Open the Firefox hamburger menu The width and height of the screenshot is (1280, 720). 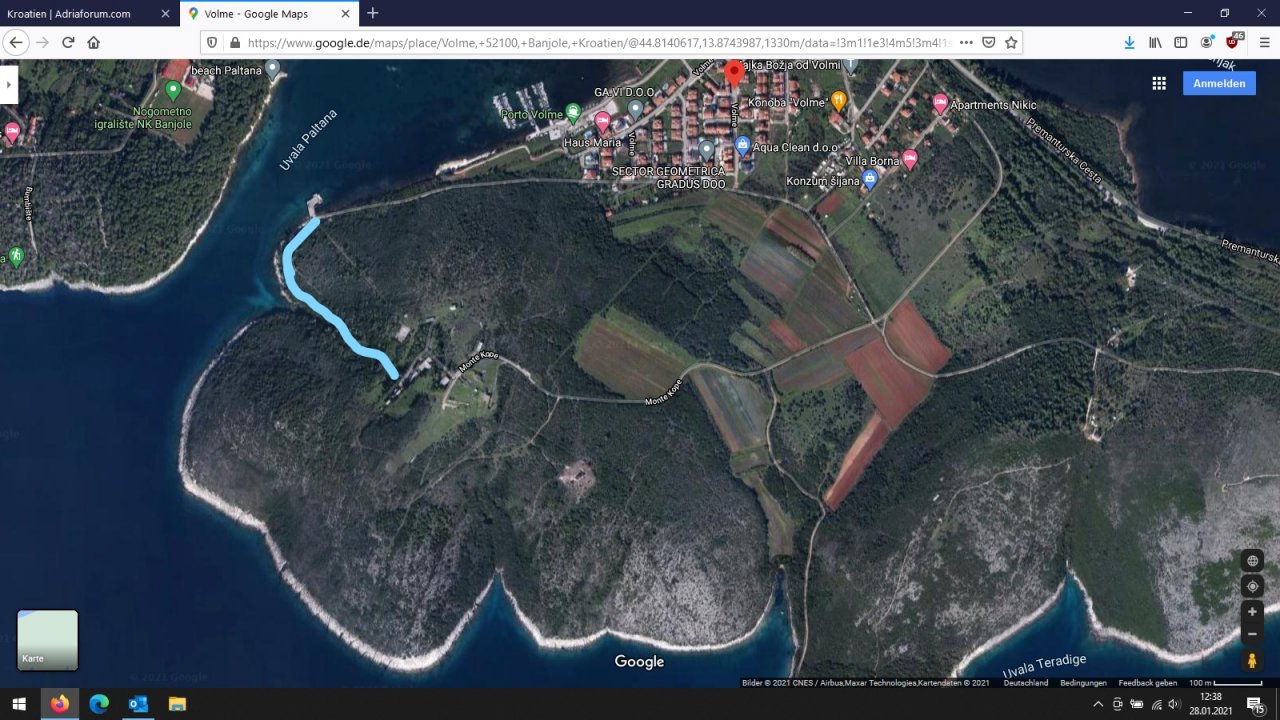1264,42
